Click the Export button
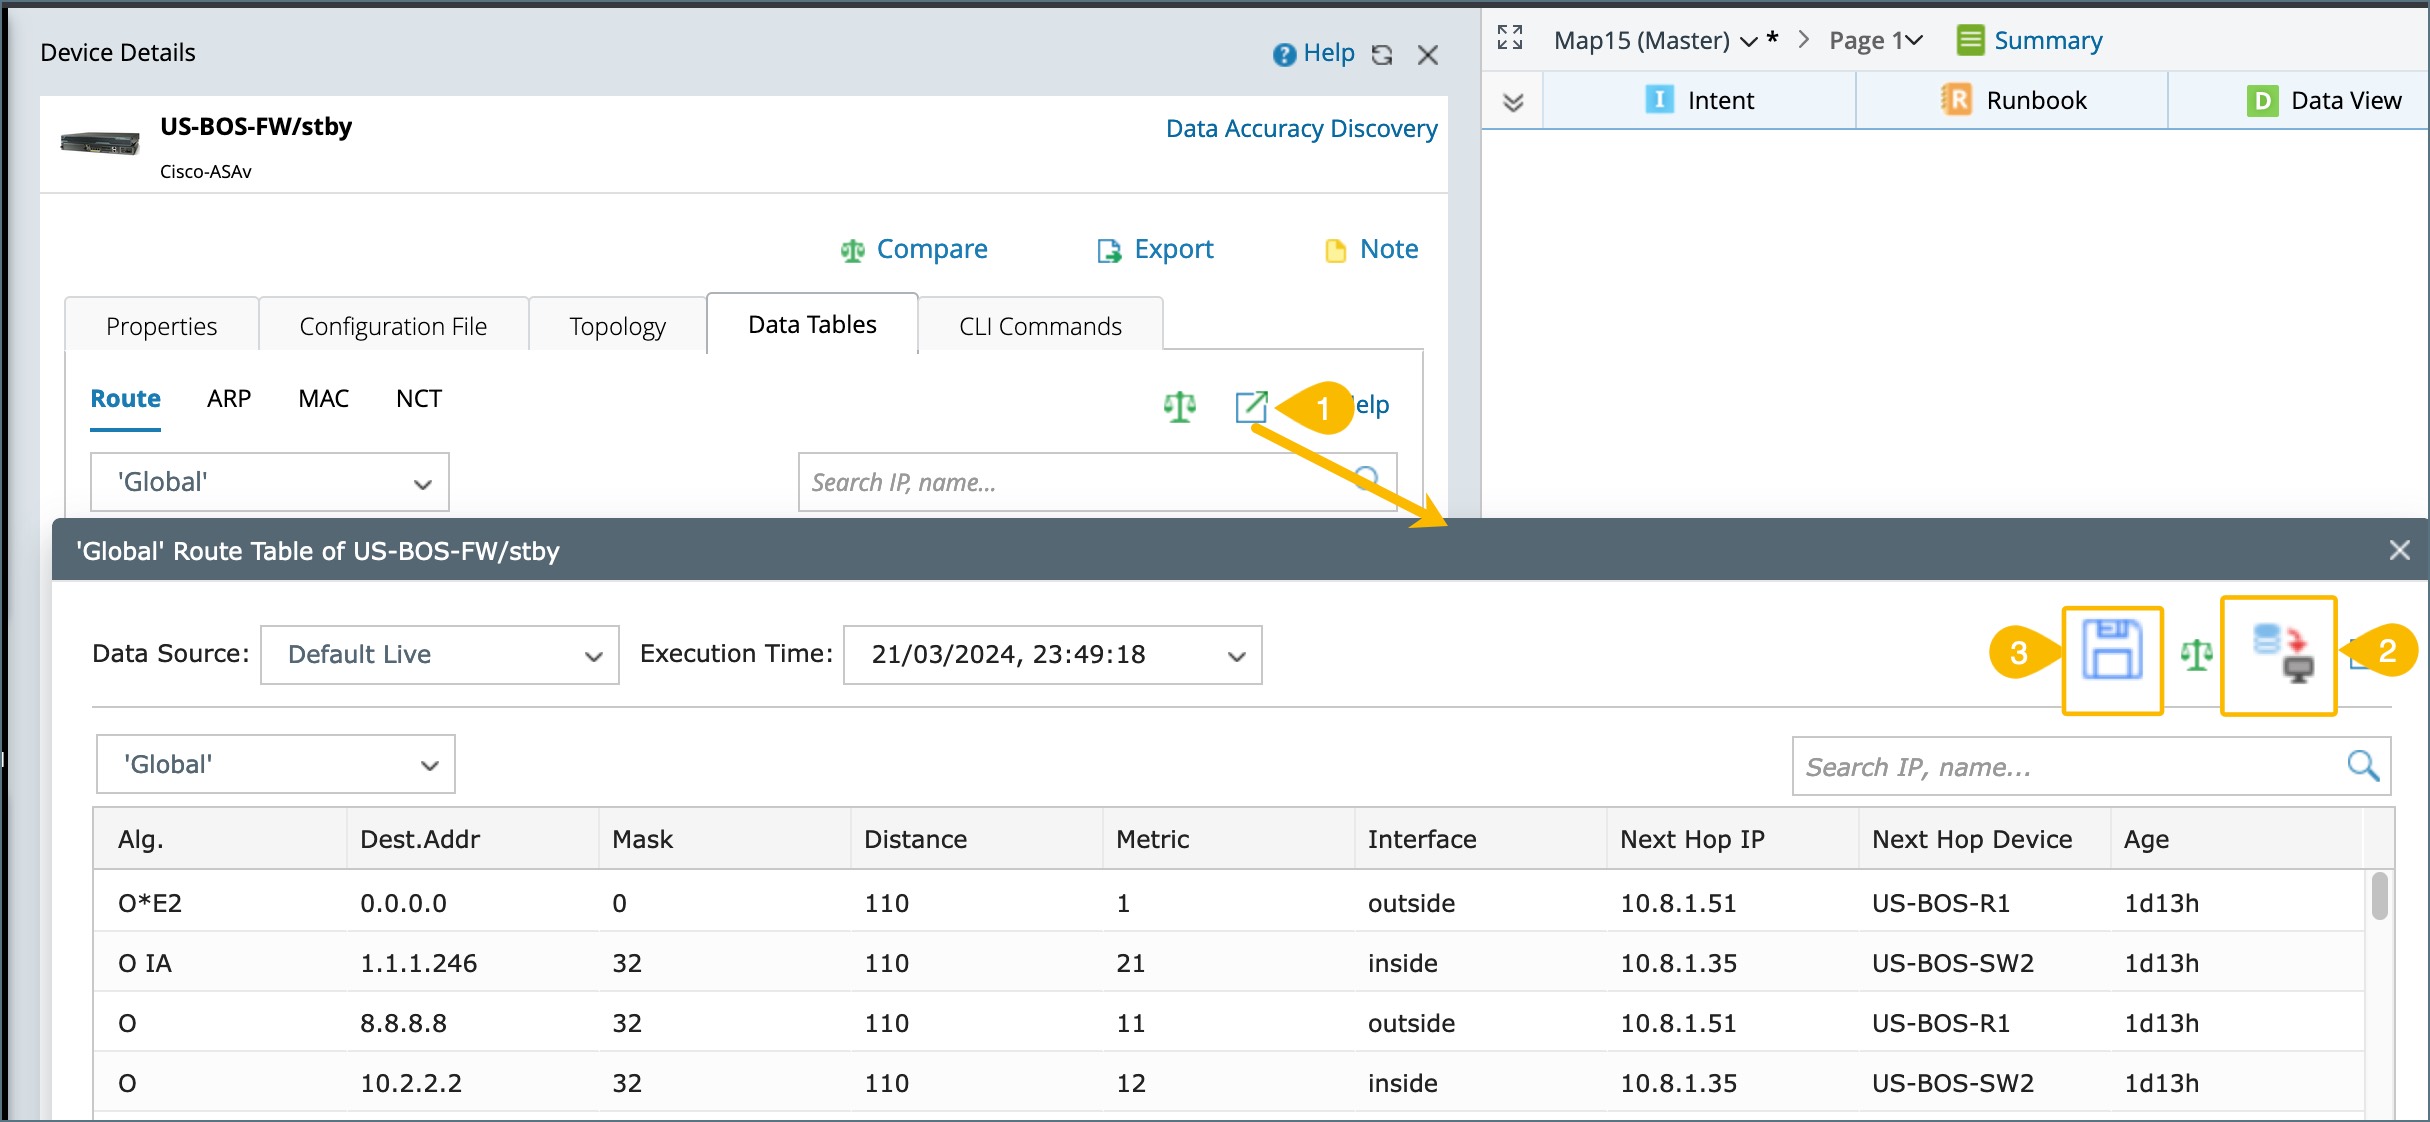This screenshot has height=1122, width=2430. point(1155,249)
